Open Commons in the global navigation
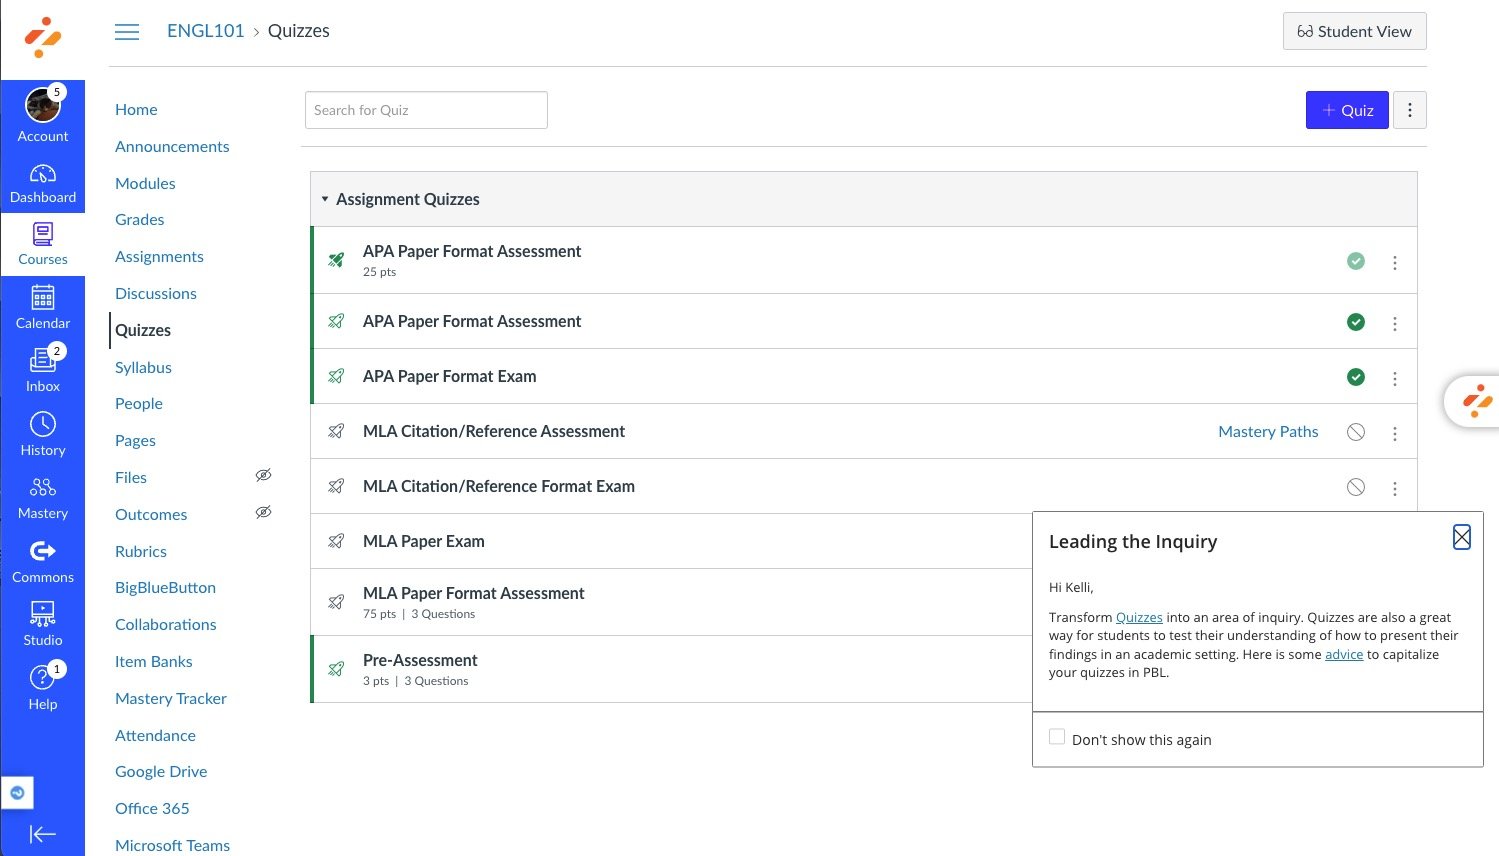 click(x=42, y=561)
